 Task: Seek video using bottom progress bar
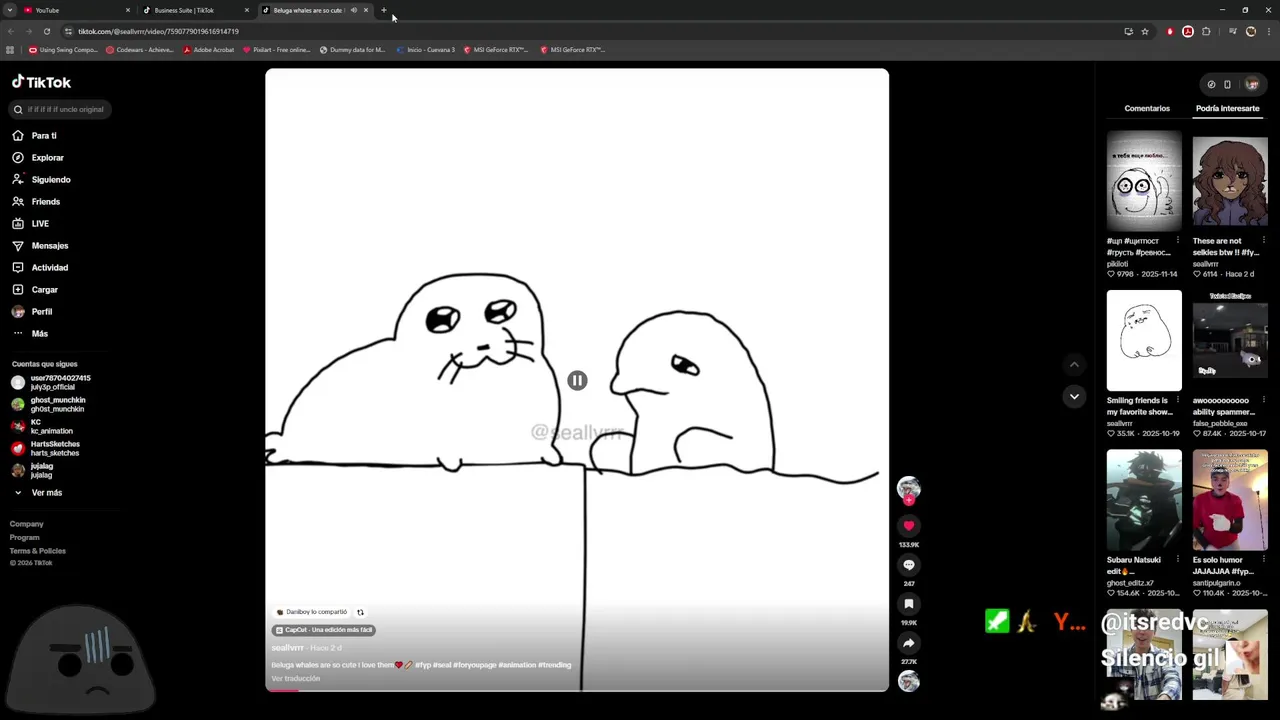pos(577,690)
